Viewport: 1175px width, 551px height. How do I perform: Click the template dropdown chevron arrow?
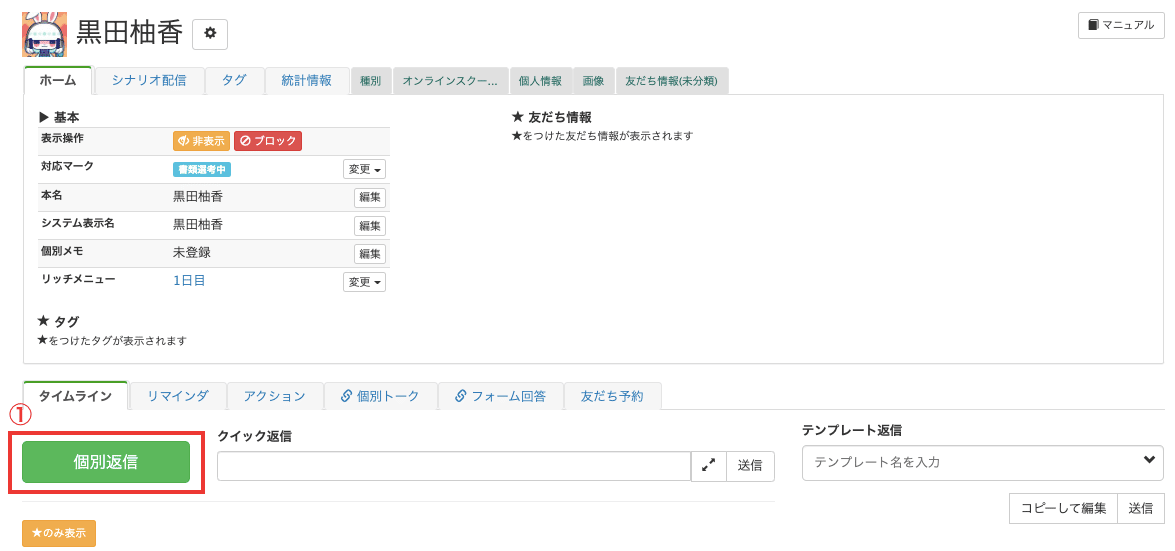pos(1149,461)
